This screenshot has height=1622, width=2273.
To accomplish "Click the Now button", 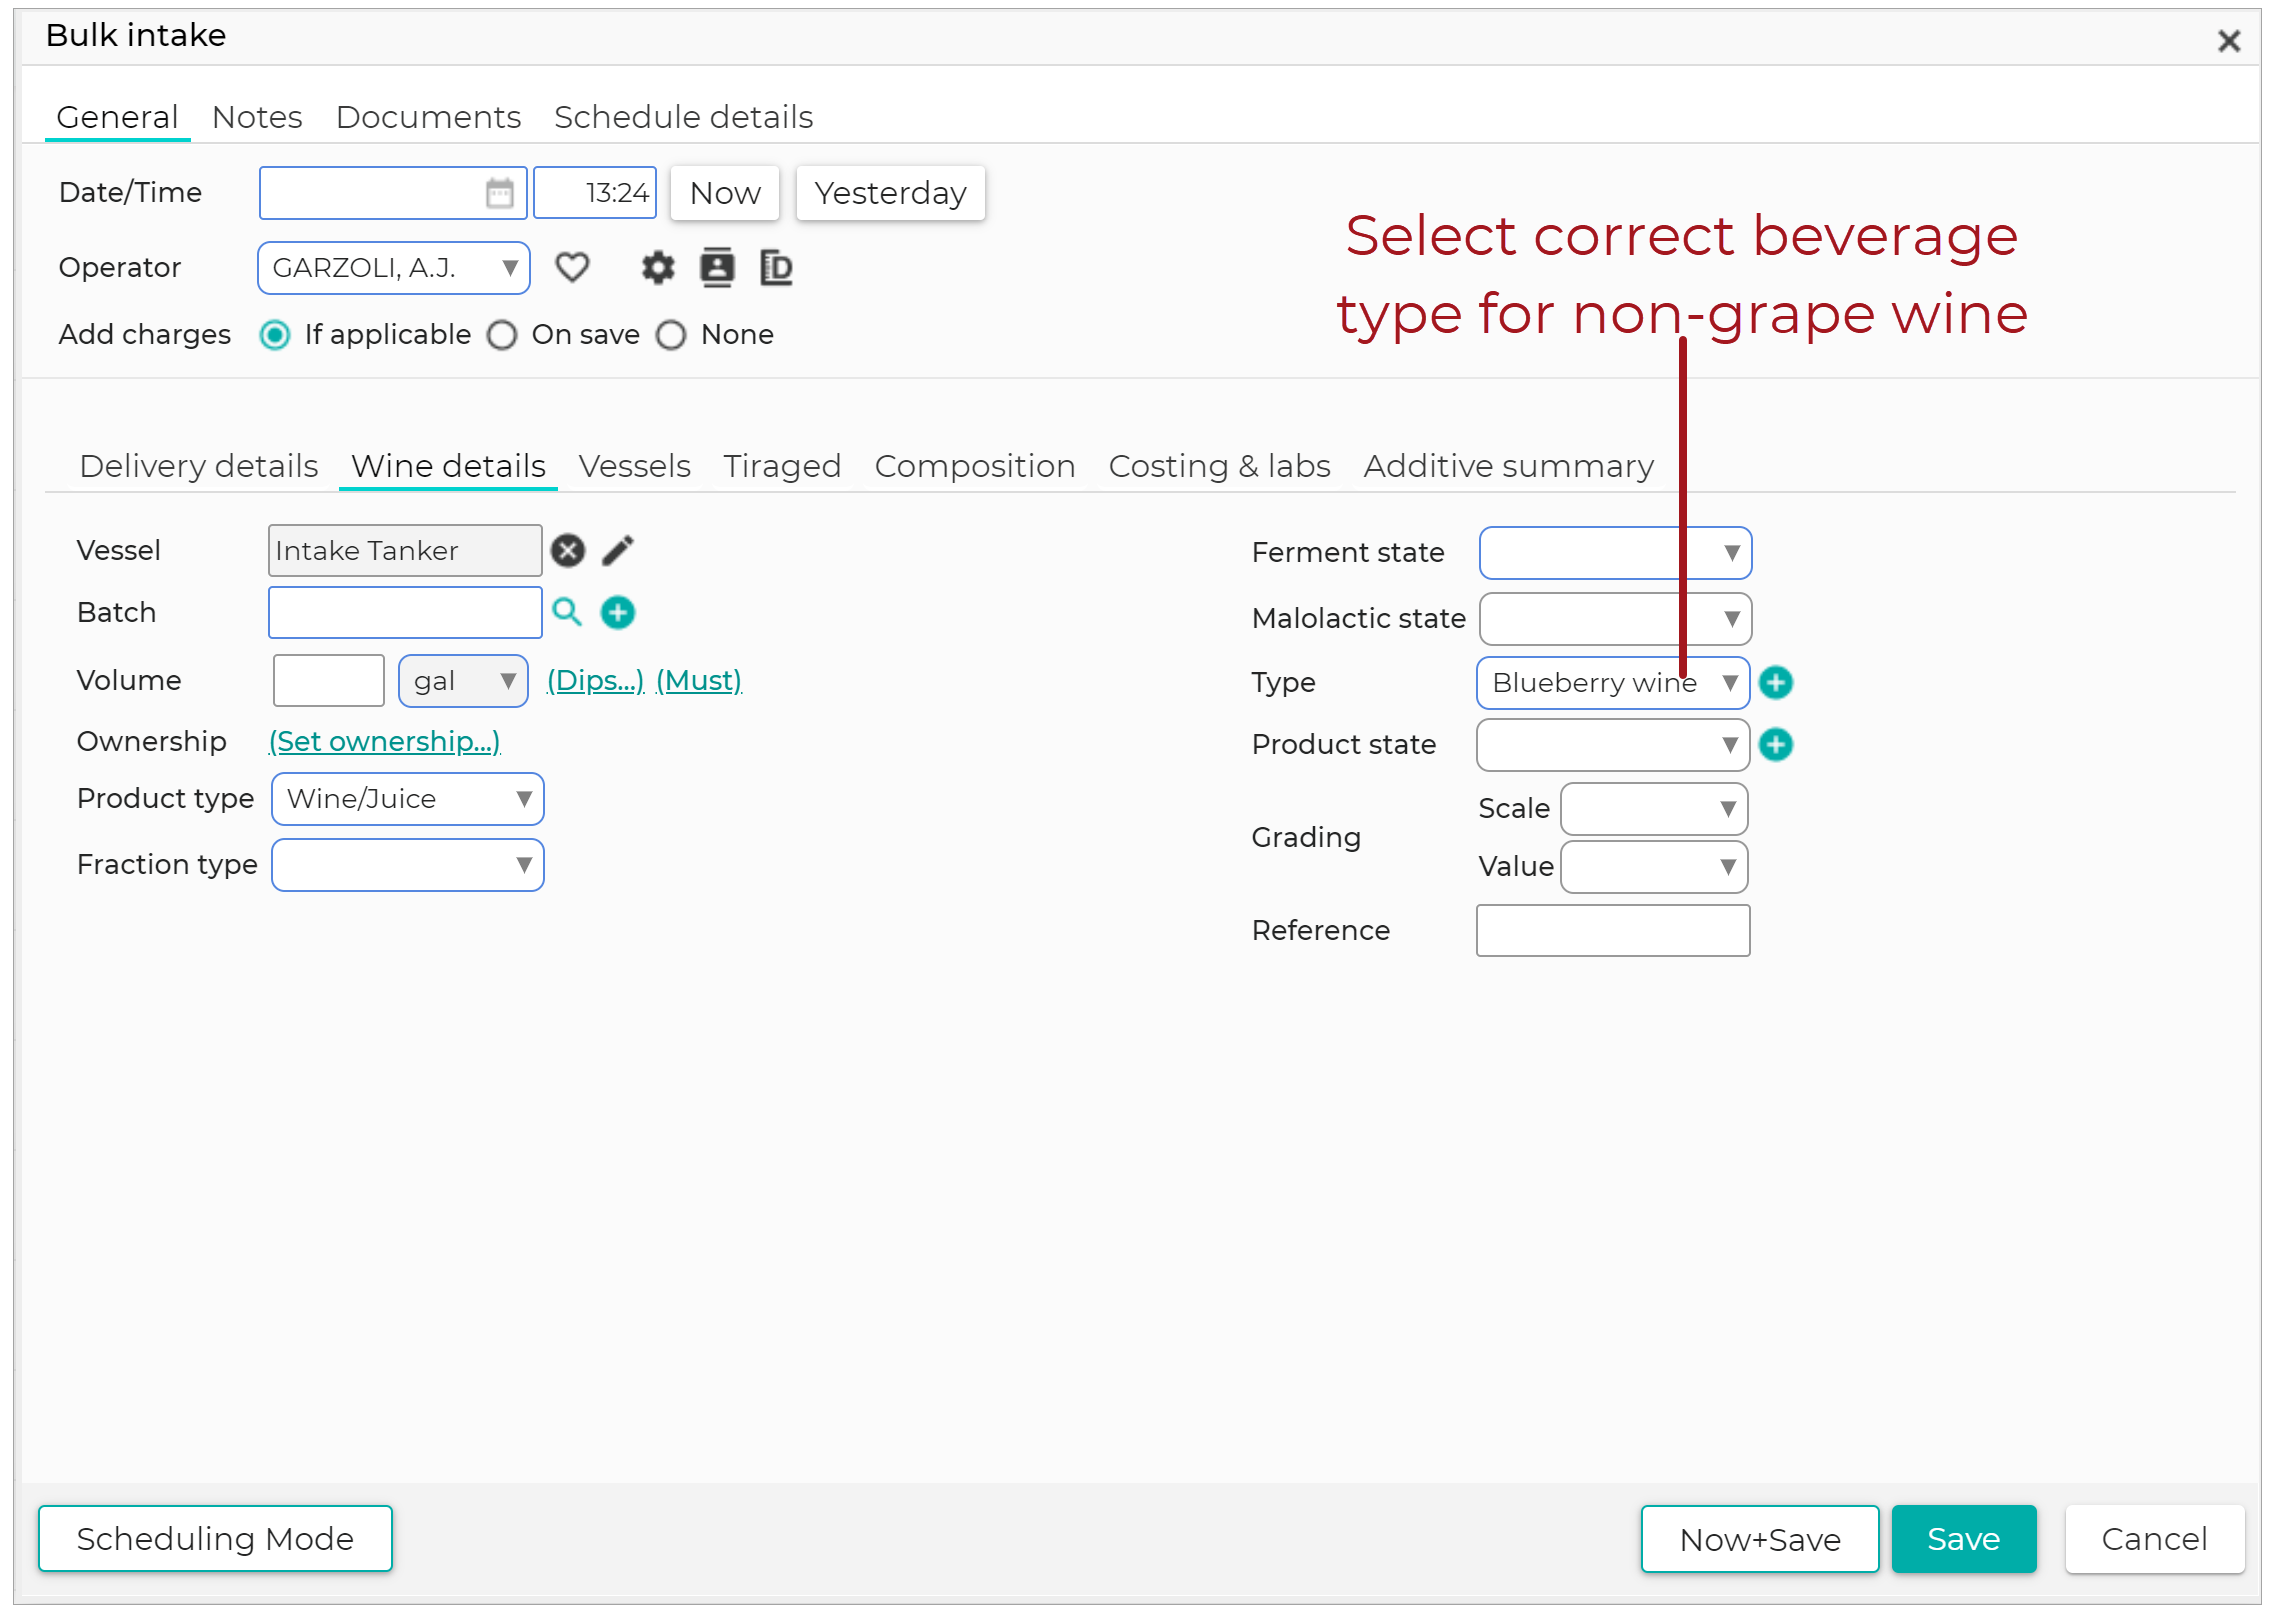I will (x=725, y=193).
